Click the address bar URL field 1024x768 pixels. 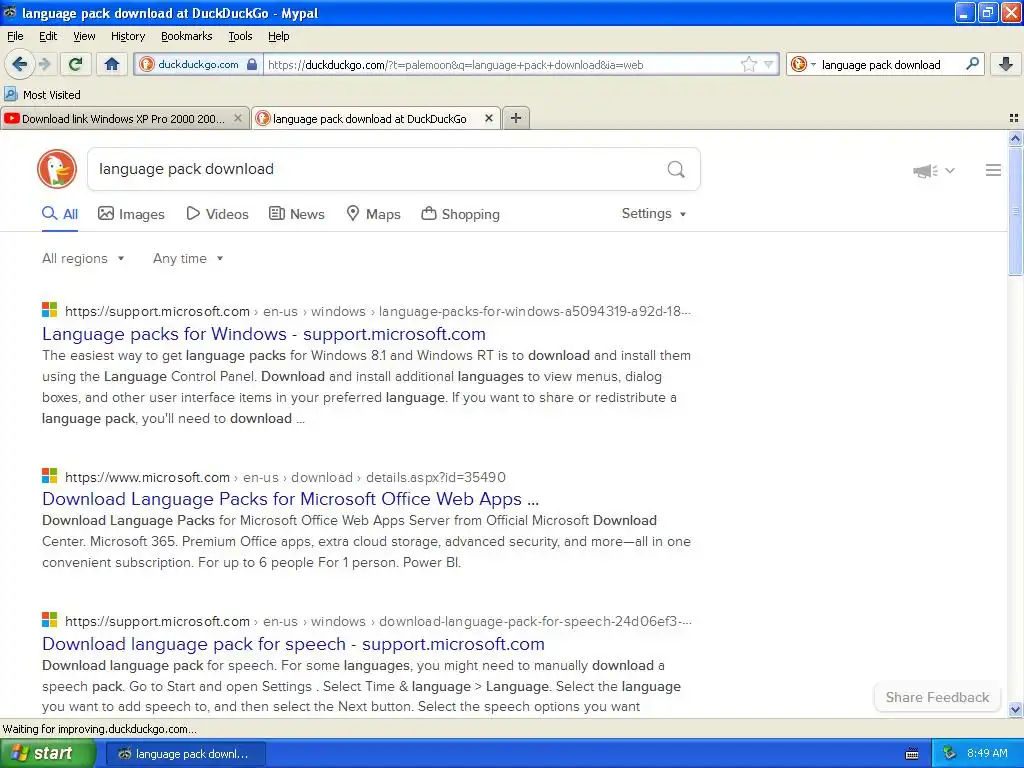tap(500, 65)
